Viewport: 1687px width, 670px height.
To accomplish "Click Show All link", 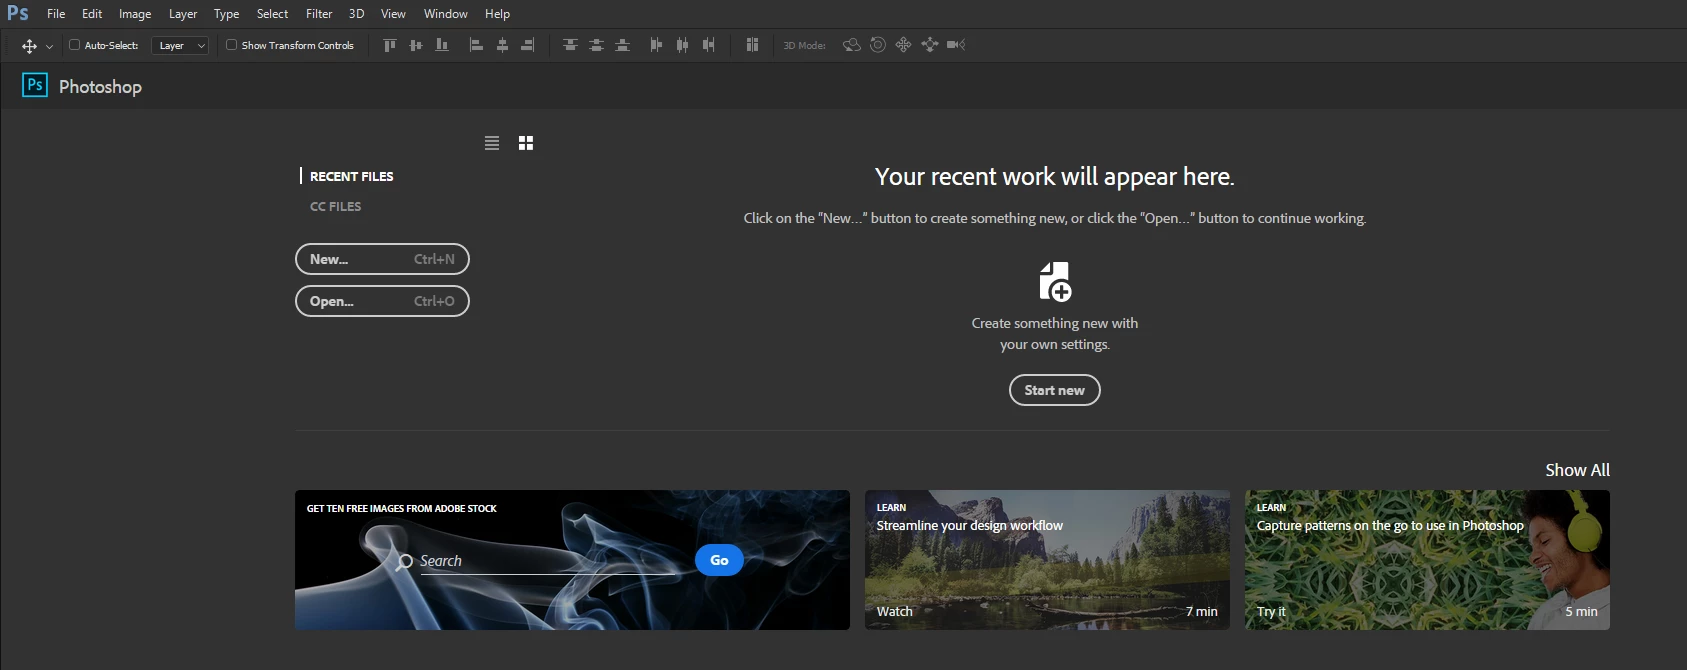I will (x=1577, y=470).
